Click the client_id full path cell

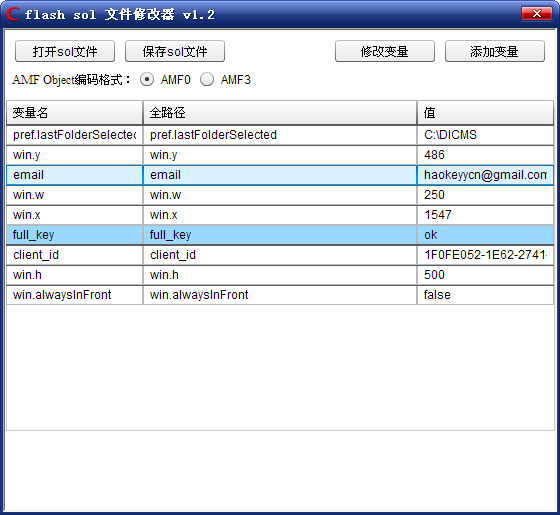[280, 255]
